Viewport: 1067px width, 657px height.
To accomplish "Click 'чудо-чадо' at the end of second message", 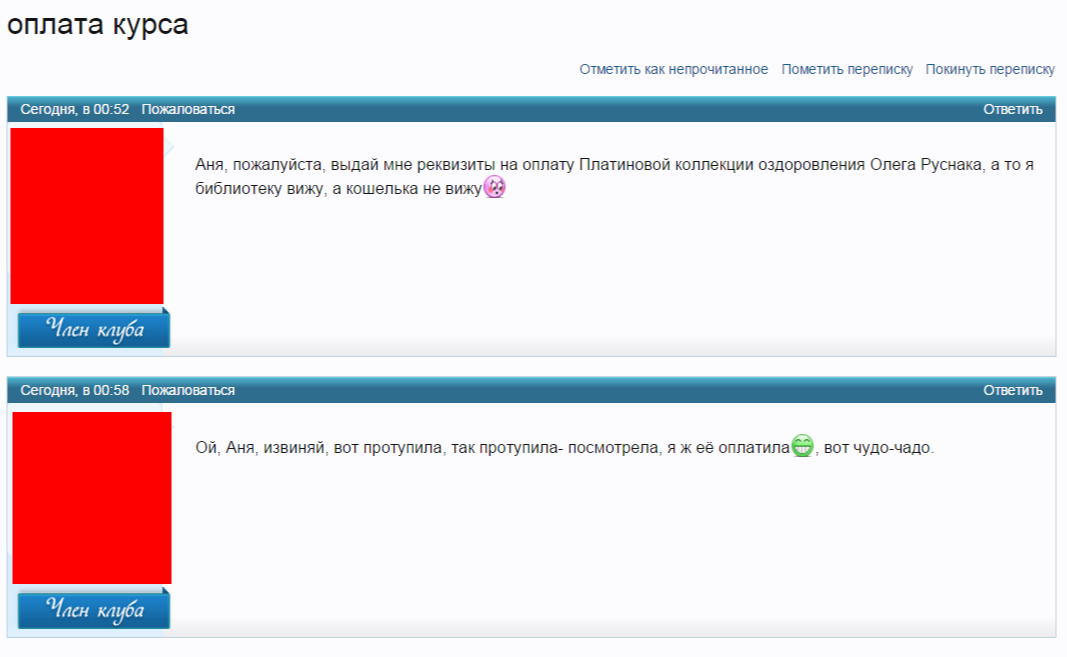I will pos(900,448).
